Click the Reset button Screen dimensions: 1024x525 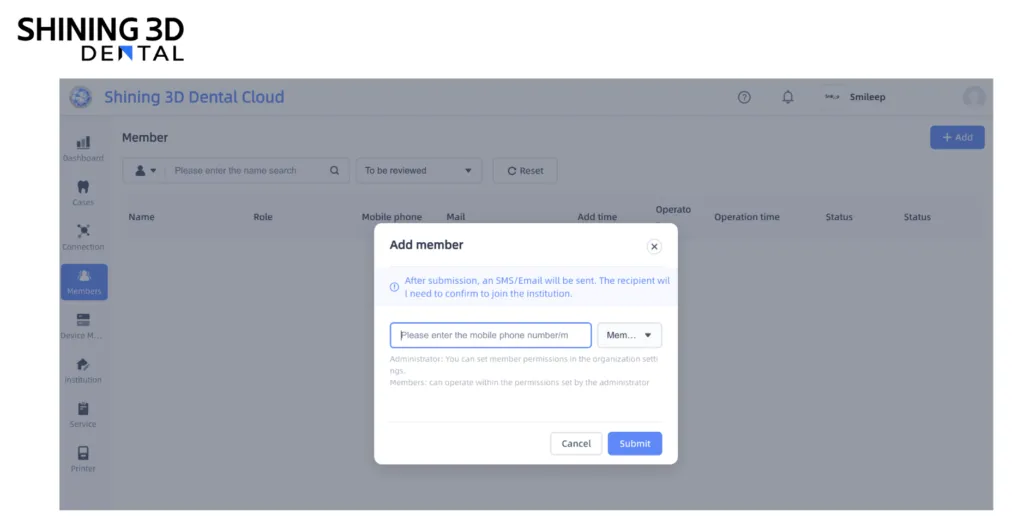pyautogui.click(x=525, y=170)
